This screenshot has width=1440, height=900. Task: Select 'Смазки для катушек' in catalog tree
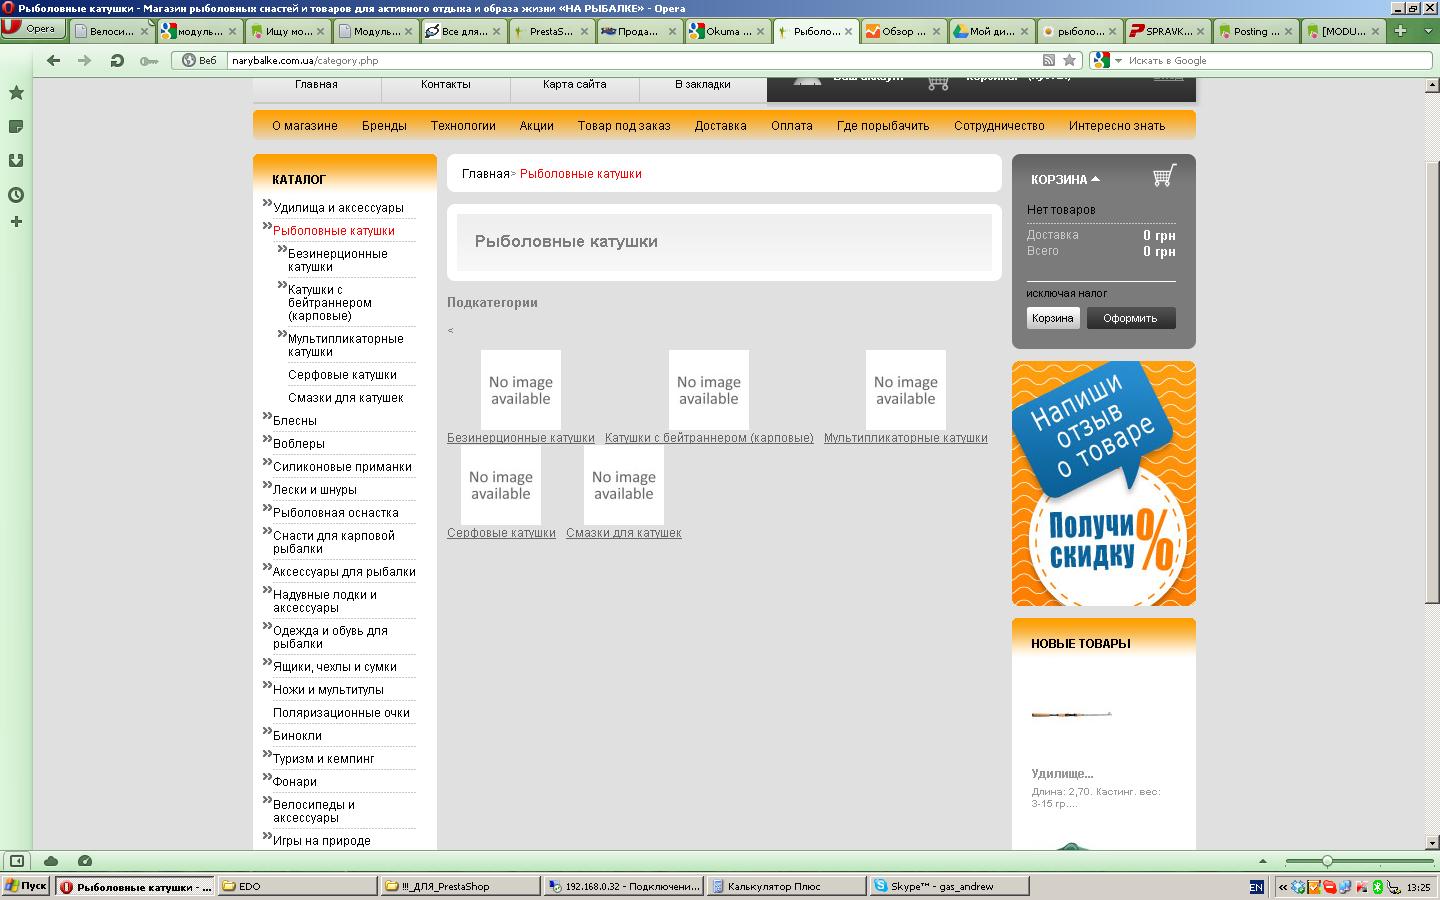point(346,398)
